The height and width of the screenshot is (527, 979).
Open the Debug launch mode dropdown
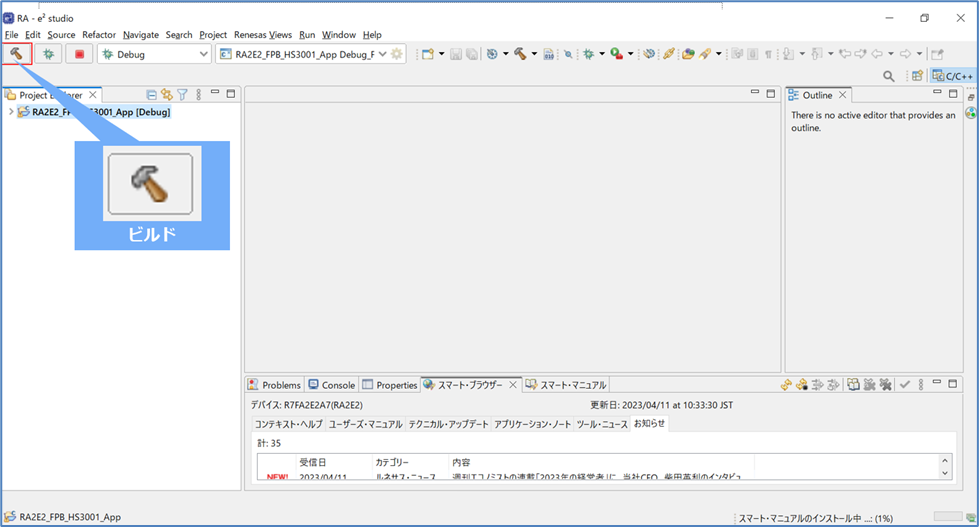(x=204, y=54)
